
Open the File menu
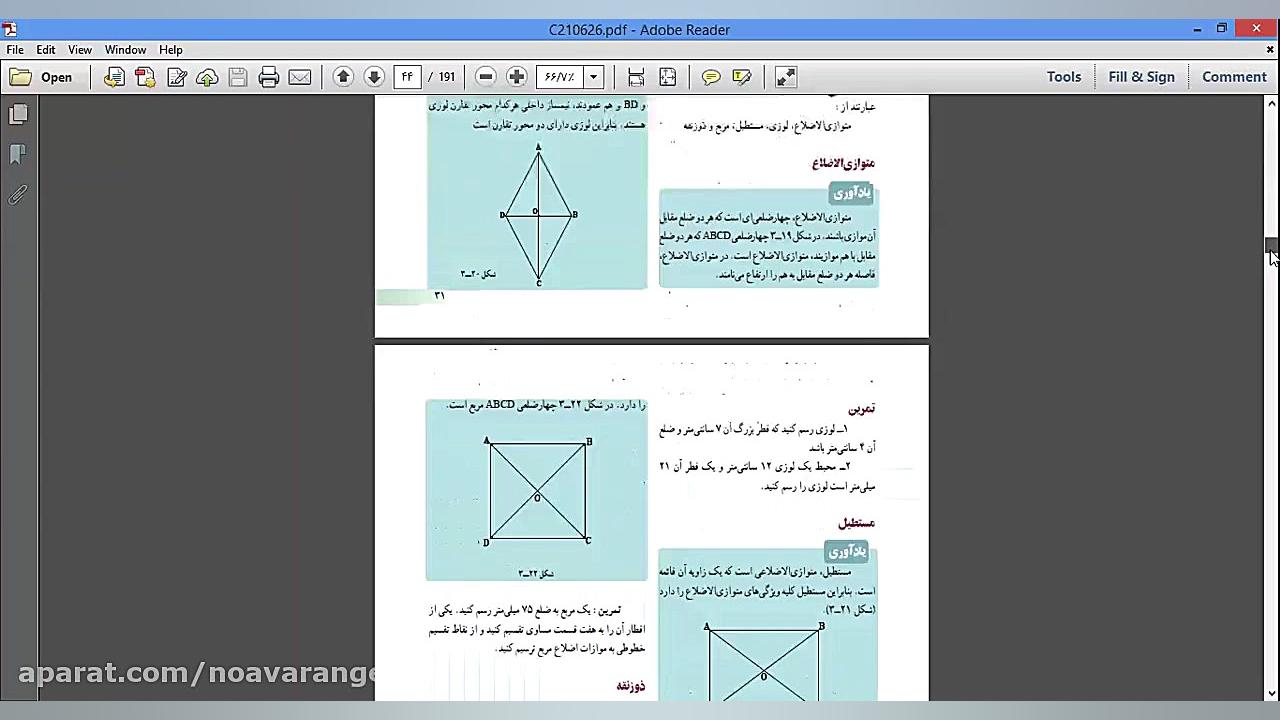pyautogui.click(x=15, y=49)
